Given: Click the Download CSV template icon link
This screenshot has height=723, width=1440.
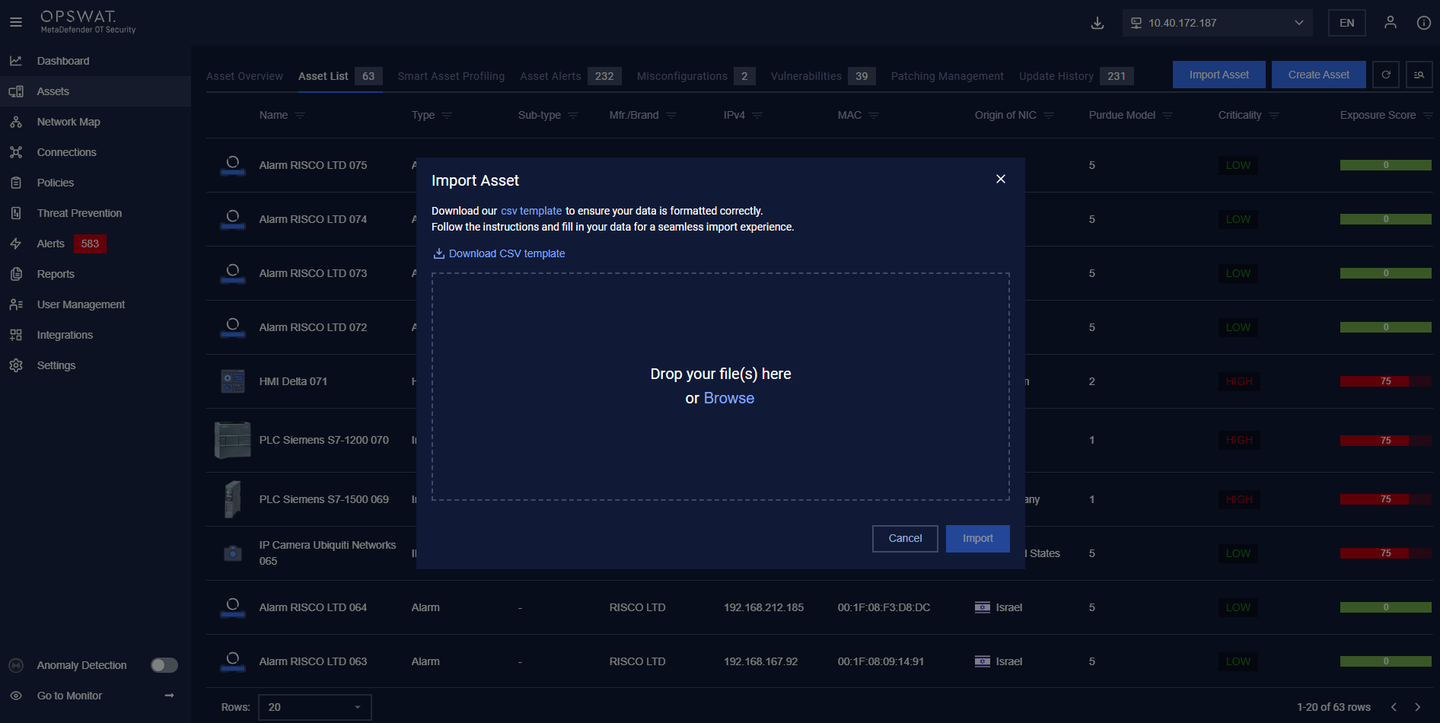Looking at the screenshot, I should point(499,254).
